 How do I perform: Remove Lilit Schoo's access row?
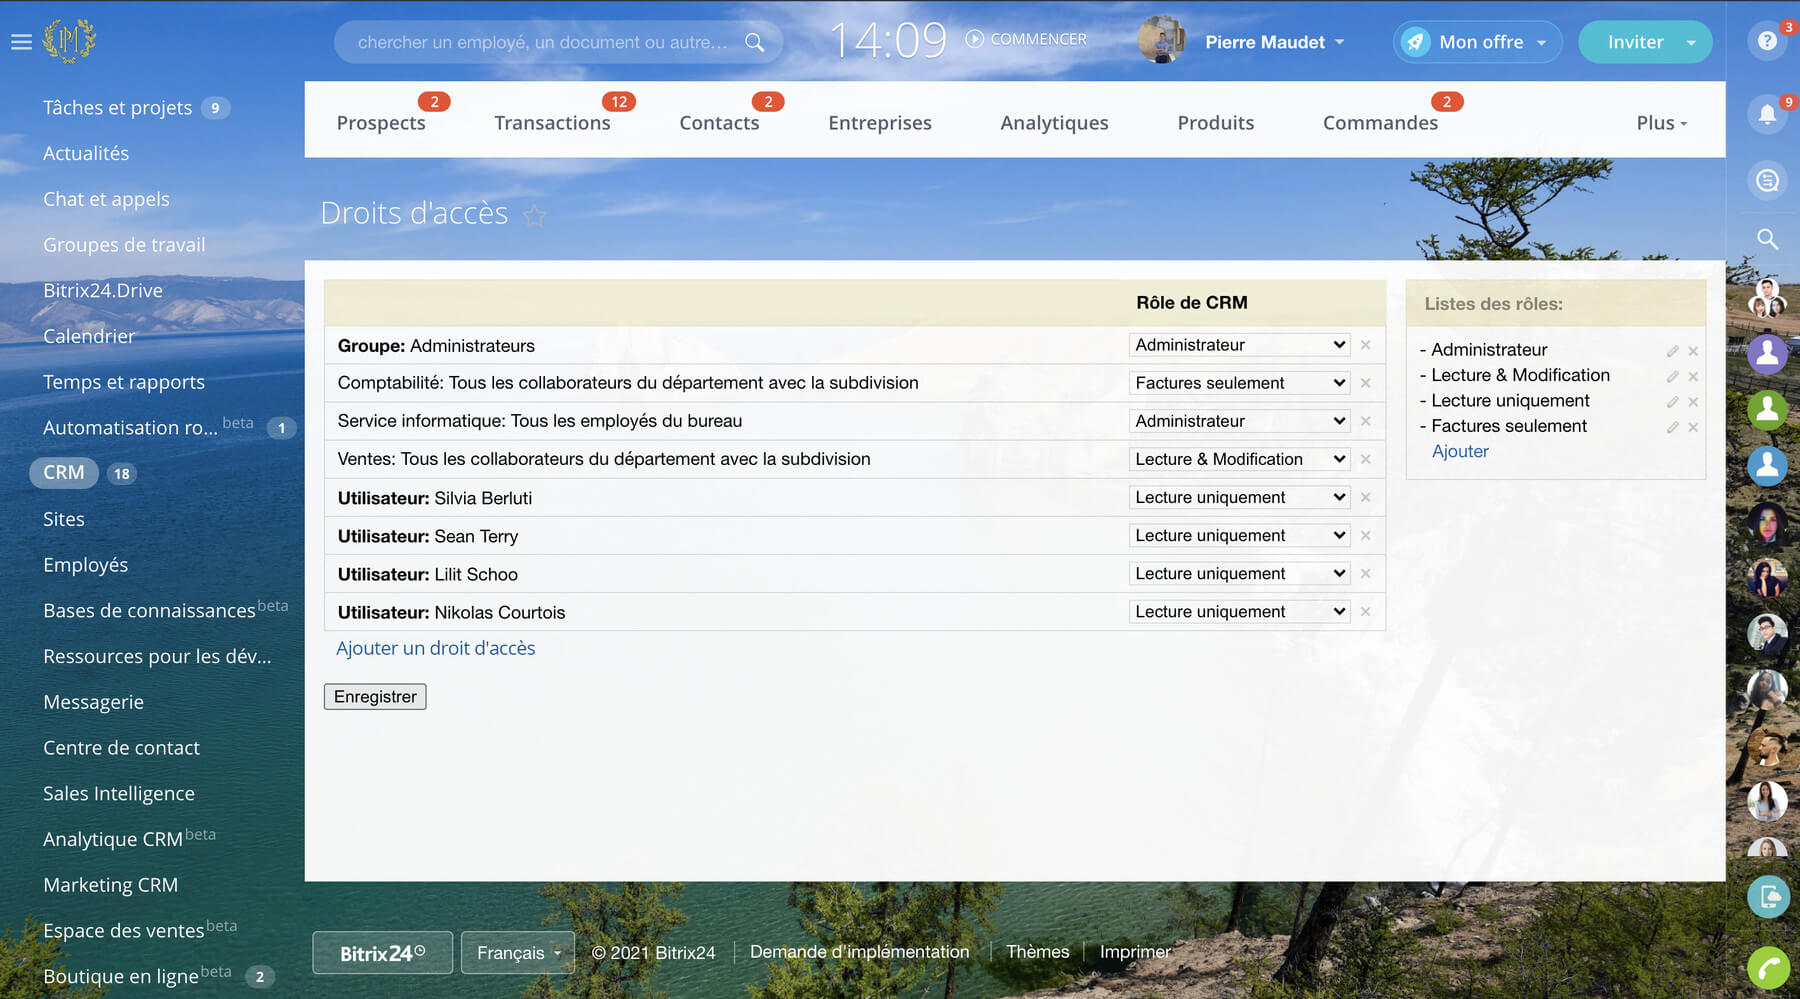(x=1365, y=574)
